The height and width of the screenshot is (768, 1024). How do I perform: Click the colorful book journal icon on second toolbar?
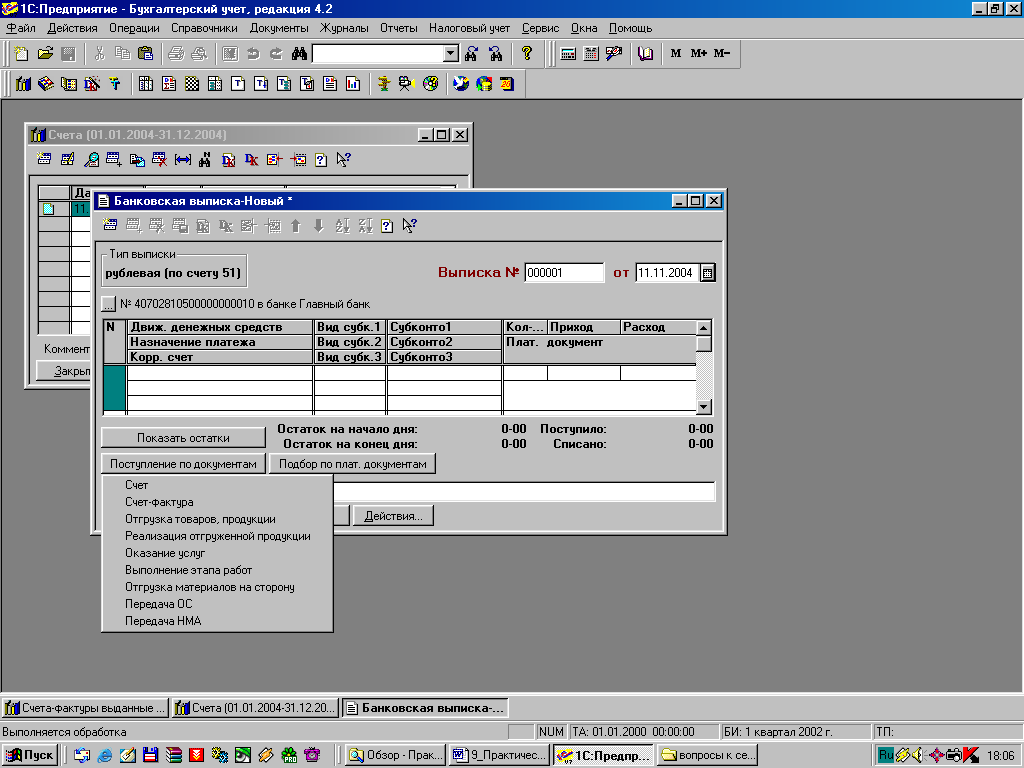coord(46,84)
